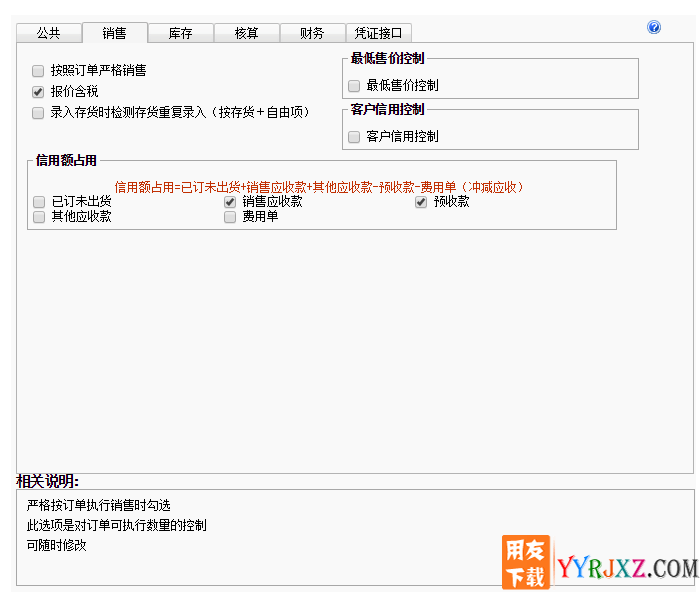Select the 销售 tab

pyautogui.click(x=115, y=33)
